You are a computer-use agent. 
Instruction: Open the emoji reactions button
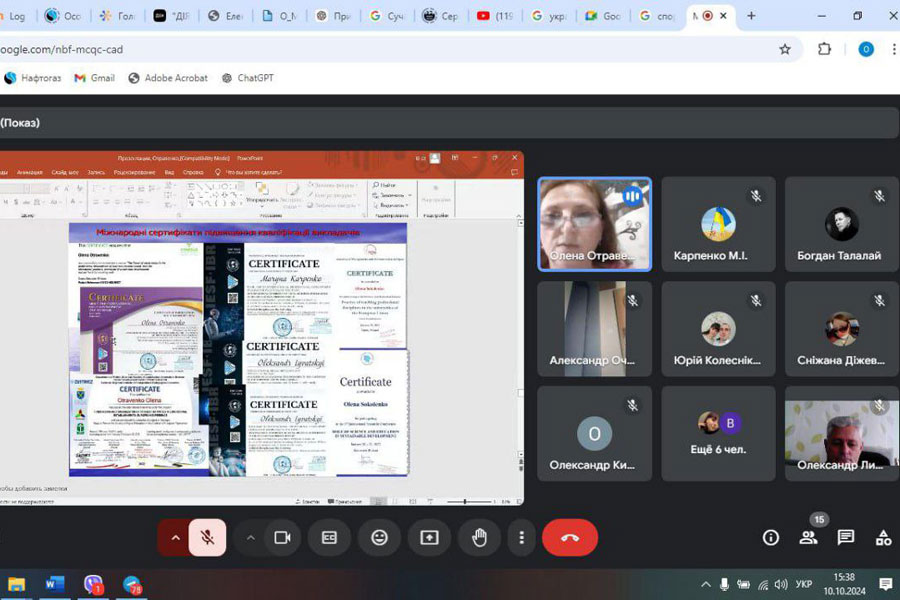pyautogui.click(x=379, y=537)
